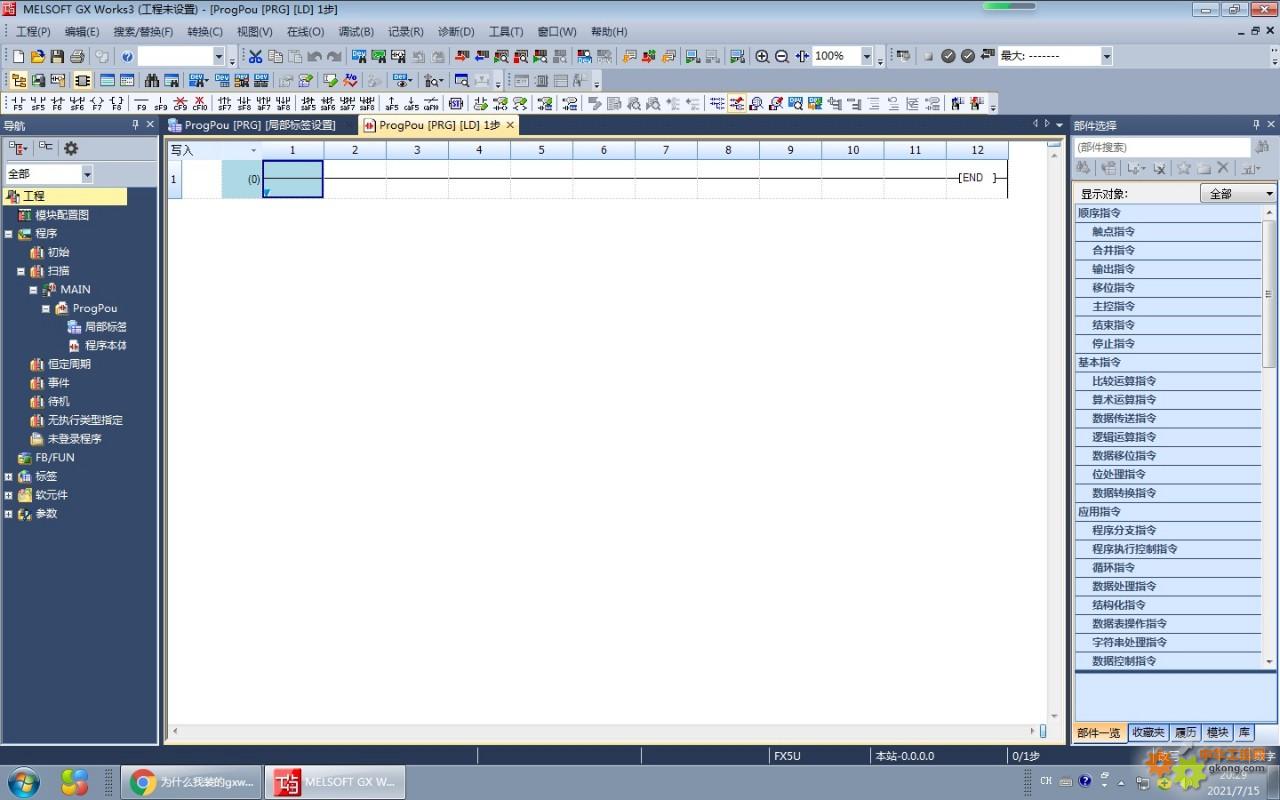Viewport: 1280px width, 800px height.
Task: Insert open contact F5 ladder symbol
Action: tap(17, 103)
